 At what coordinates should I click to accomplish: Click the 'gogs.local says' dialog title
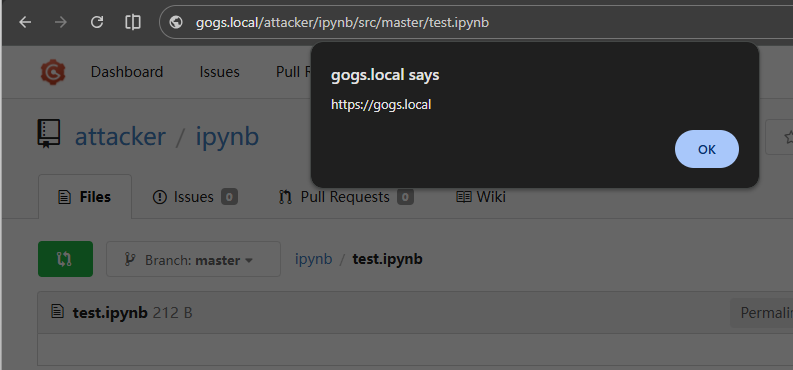click(385, 75)
